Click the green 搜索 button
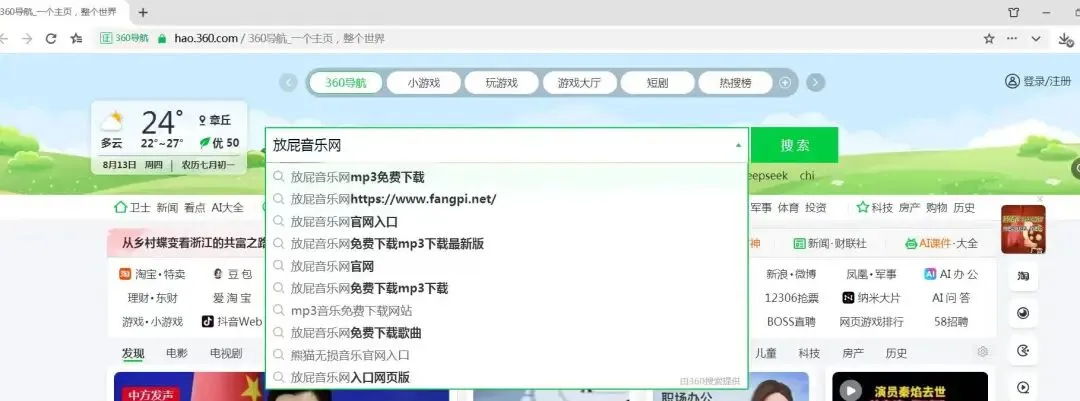 pyautogui.click(x=794, y=145)
